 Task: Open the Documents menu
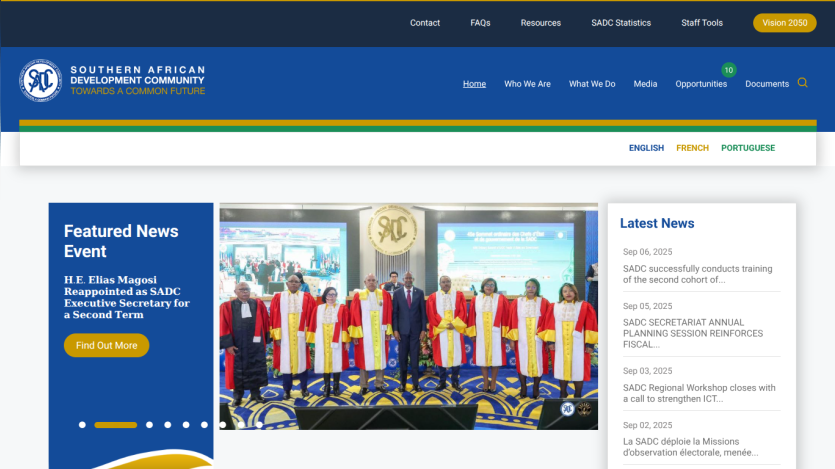767,84
